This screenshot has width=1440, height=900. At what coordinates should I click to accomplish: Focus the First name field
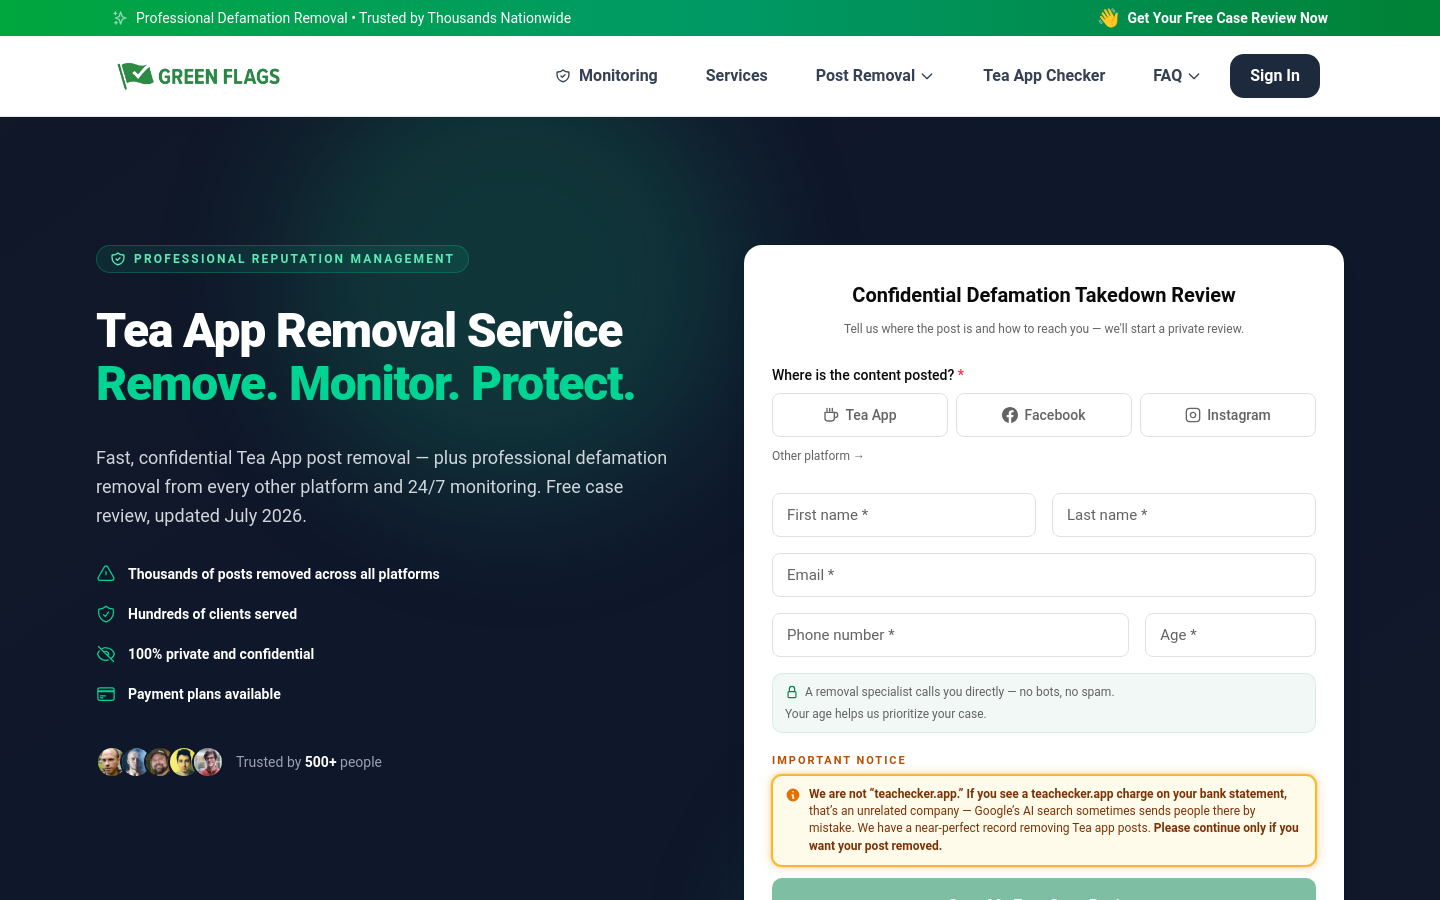(x=904, y=515)
